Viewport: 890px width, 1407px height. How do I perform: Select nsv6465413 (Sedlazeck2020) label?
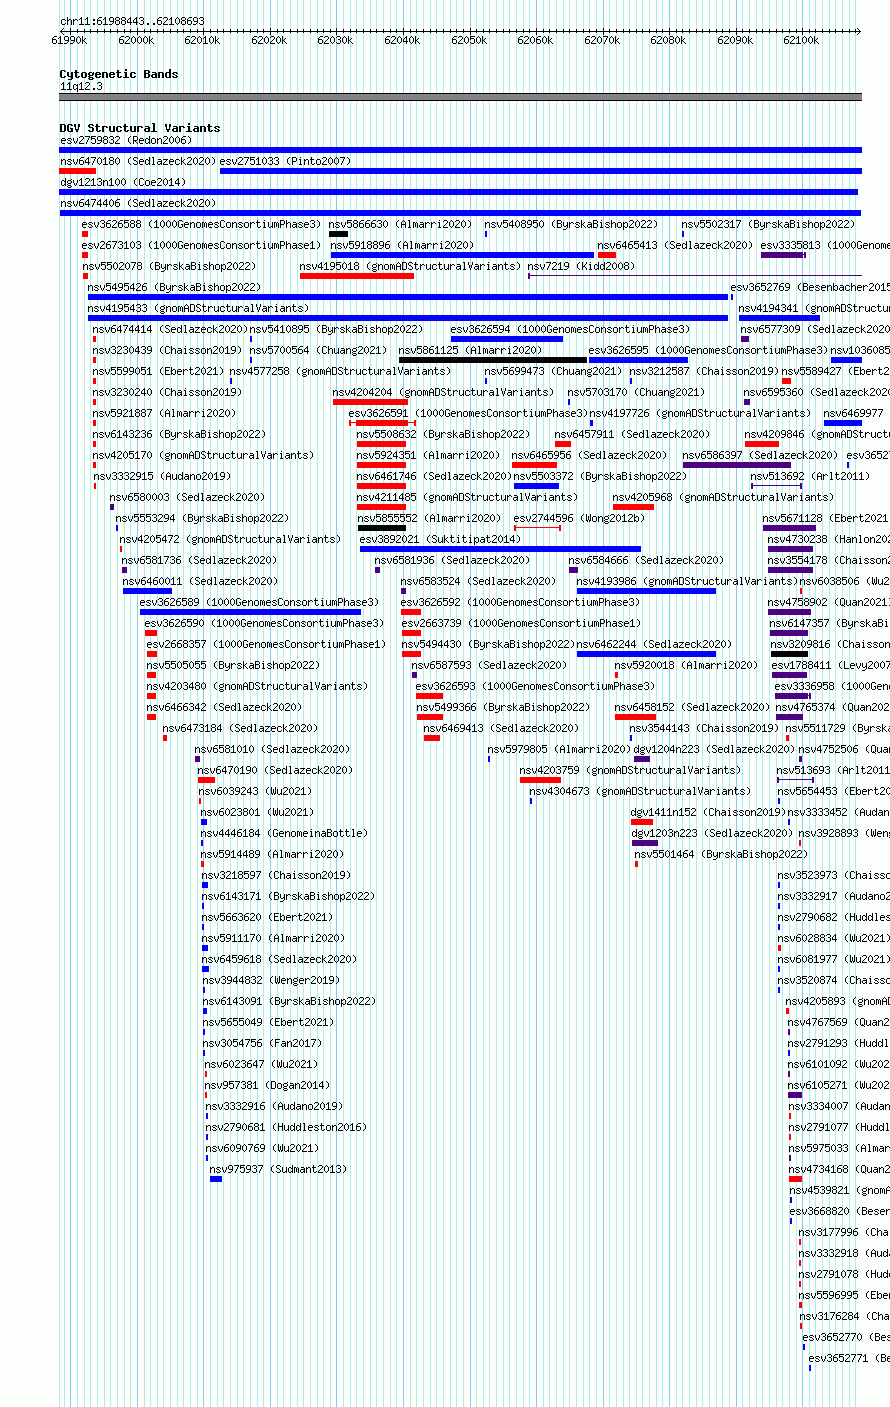[x=675, y=245]
